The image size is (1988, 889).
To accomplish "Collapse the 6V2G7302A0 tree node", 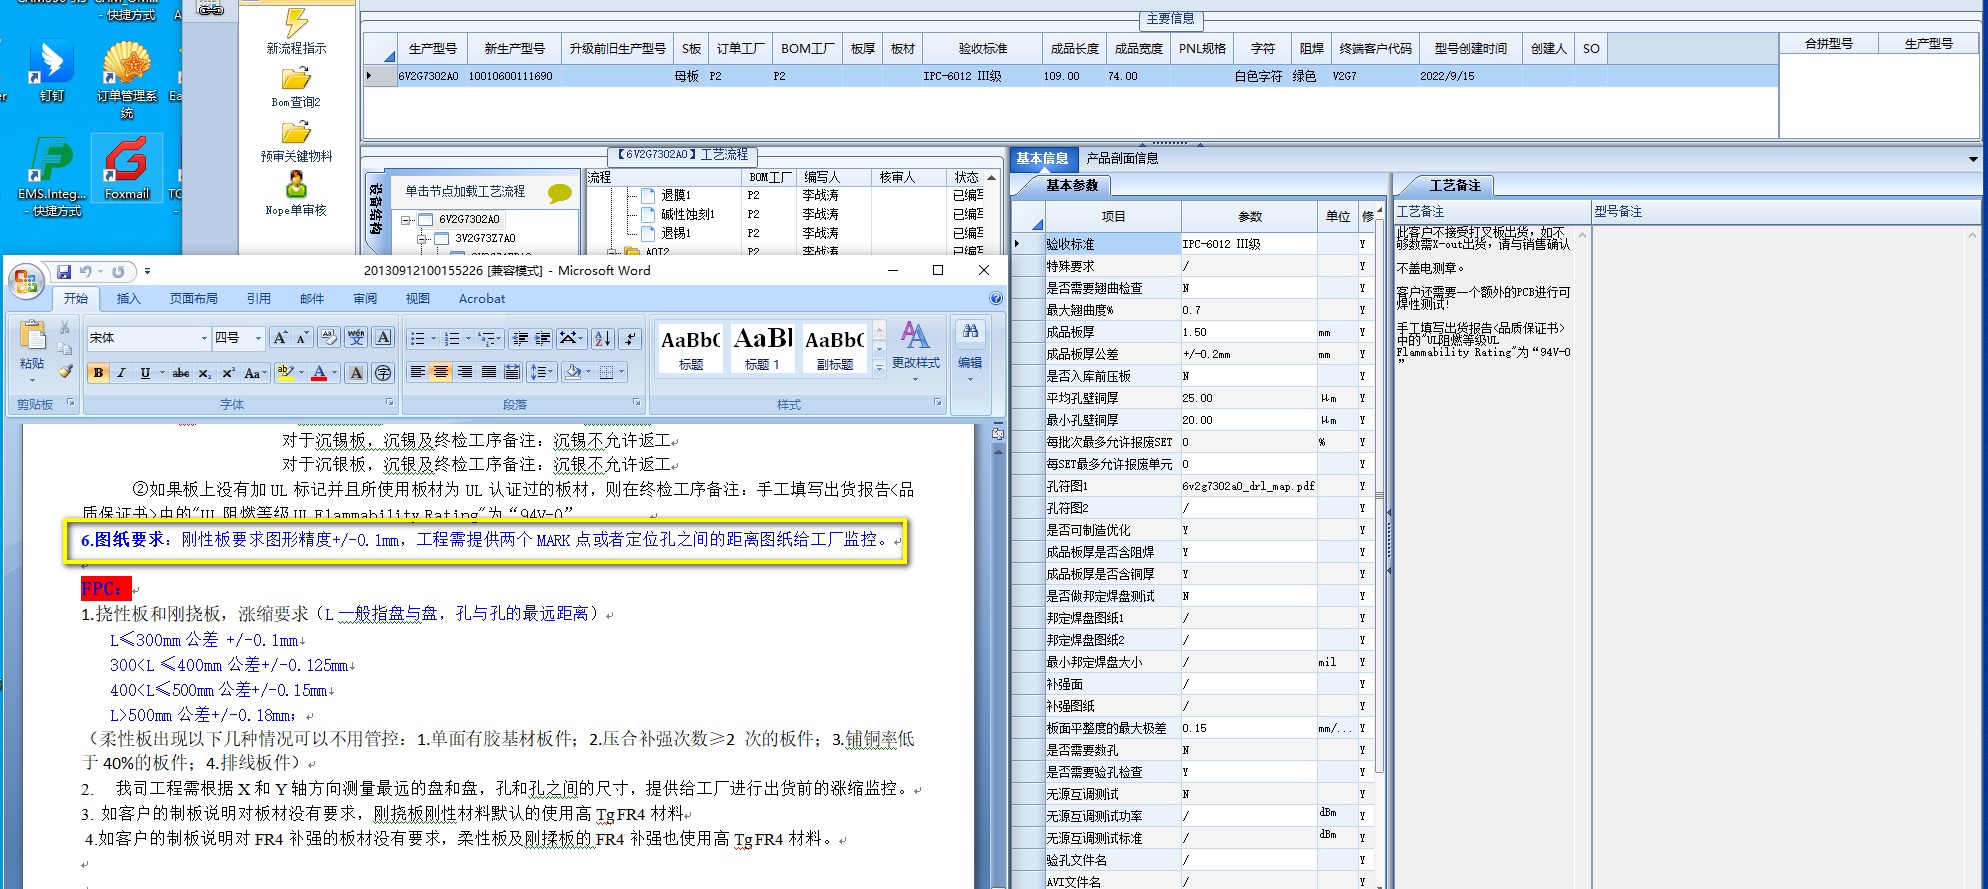I will pos(407,219).
